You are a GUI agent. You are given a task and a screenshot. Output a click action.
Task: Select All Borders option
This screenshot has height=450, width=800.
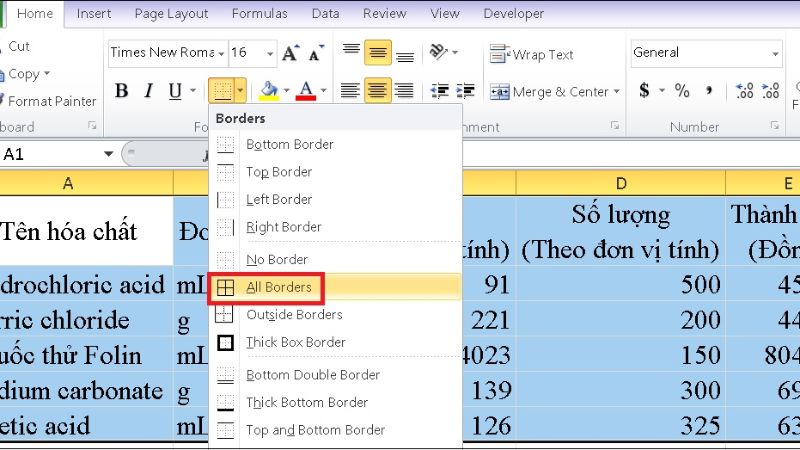(335, 287)
